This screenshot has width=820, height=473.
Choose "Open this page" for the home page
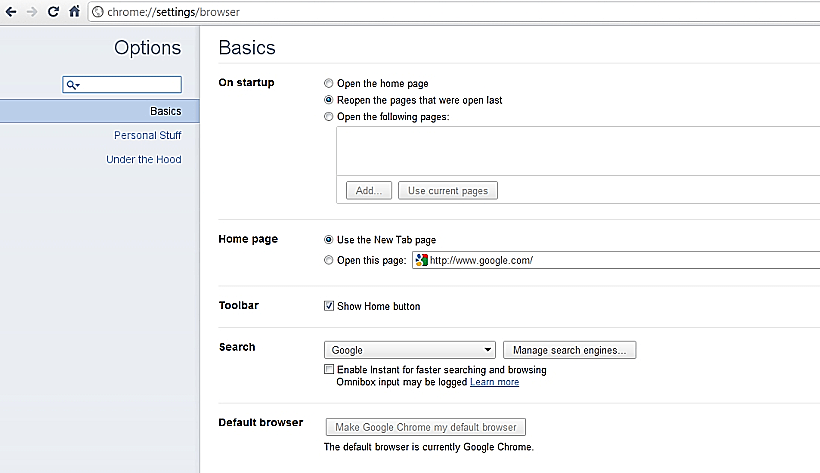point(329,260)
